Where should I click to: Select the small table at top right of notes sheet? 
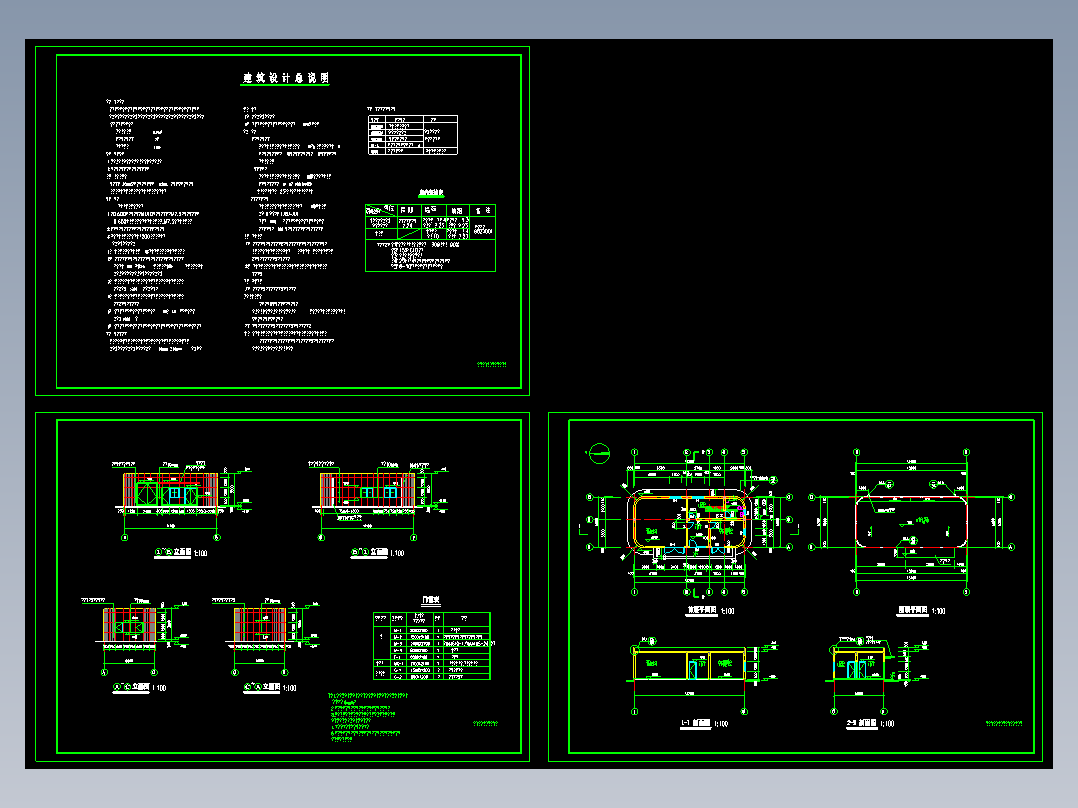pyautogui.click(x=413, y=135)
